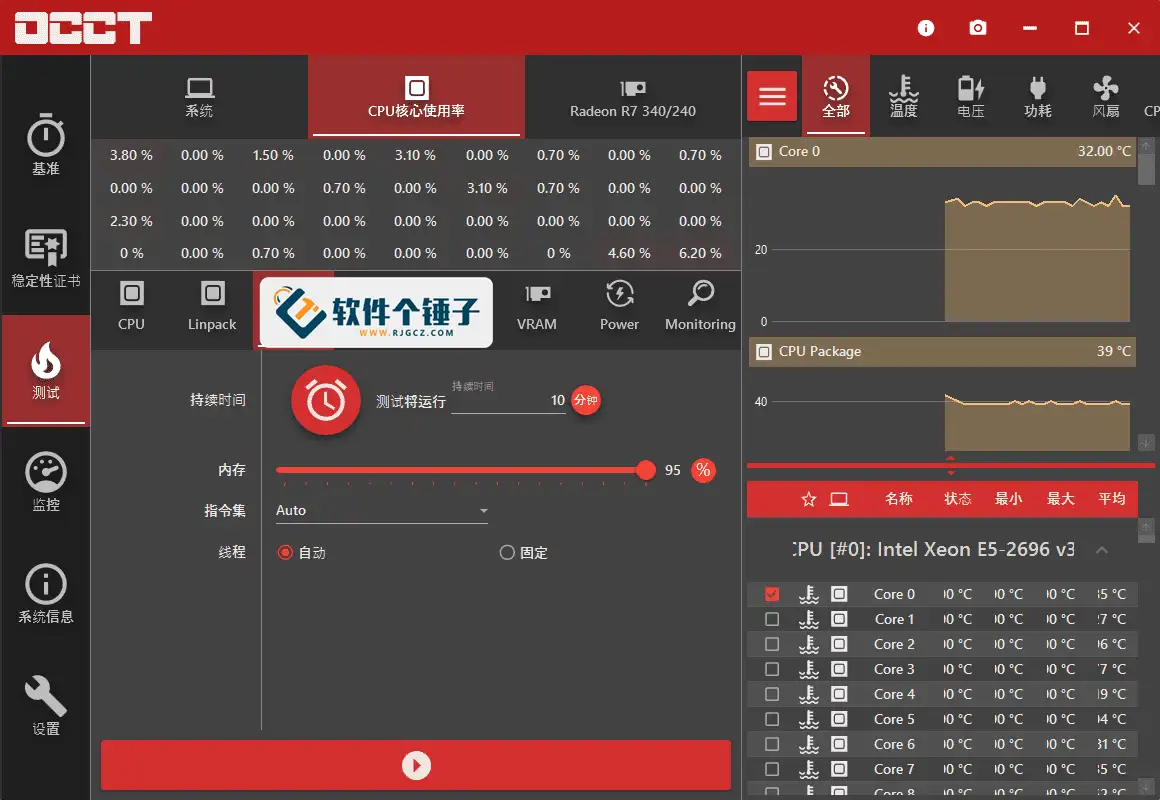
Task: Sort by the 最小 column header
Action: coord(1008,500)
